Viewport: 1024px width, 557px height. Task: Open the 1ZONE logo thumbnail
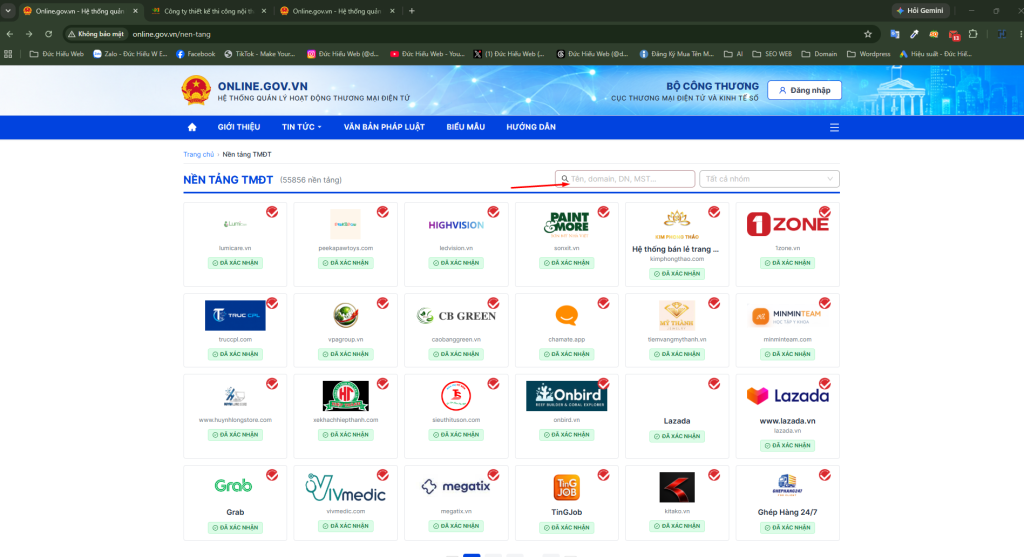(788, 224)
